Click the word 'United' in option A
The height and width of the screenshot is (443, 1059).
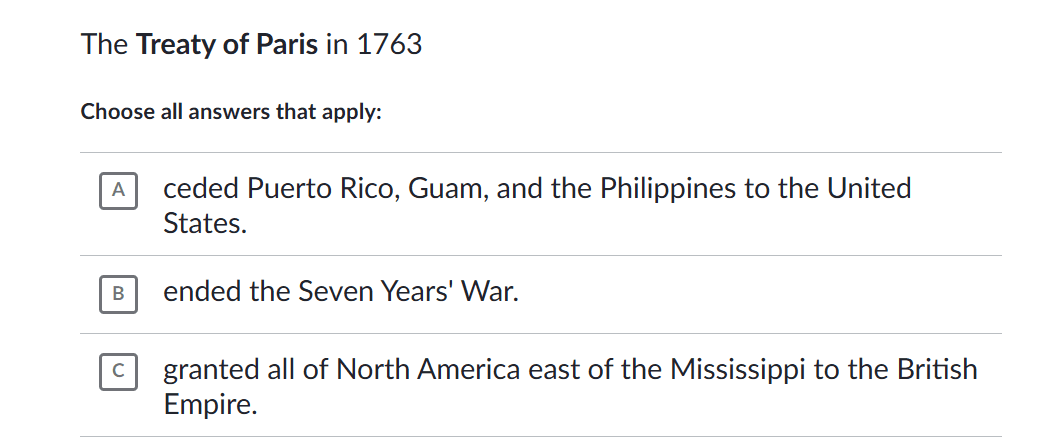tap(869, 188)
